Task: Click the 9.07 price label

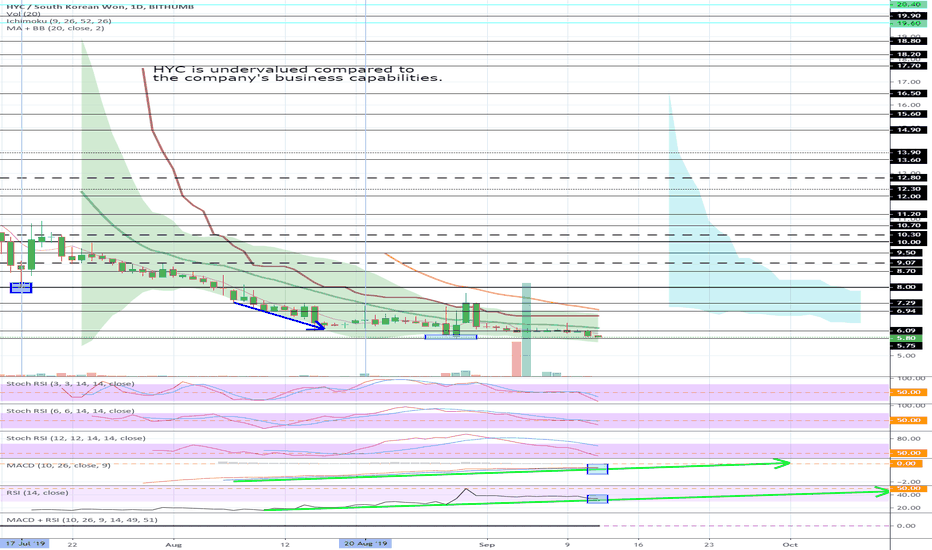Action: (x=908, y=263)
